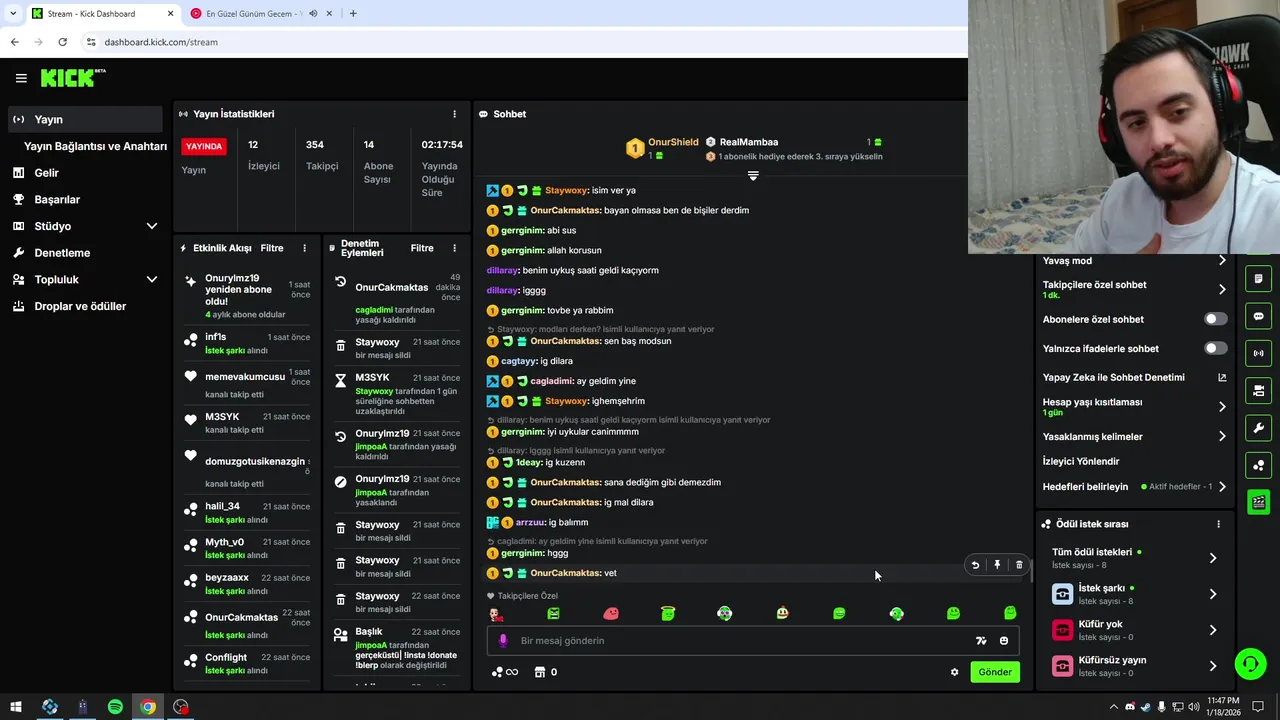
Task: Open the emoji picker in message box
Action: [1004, 641]
